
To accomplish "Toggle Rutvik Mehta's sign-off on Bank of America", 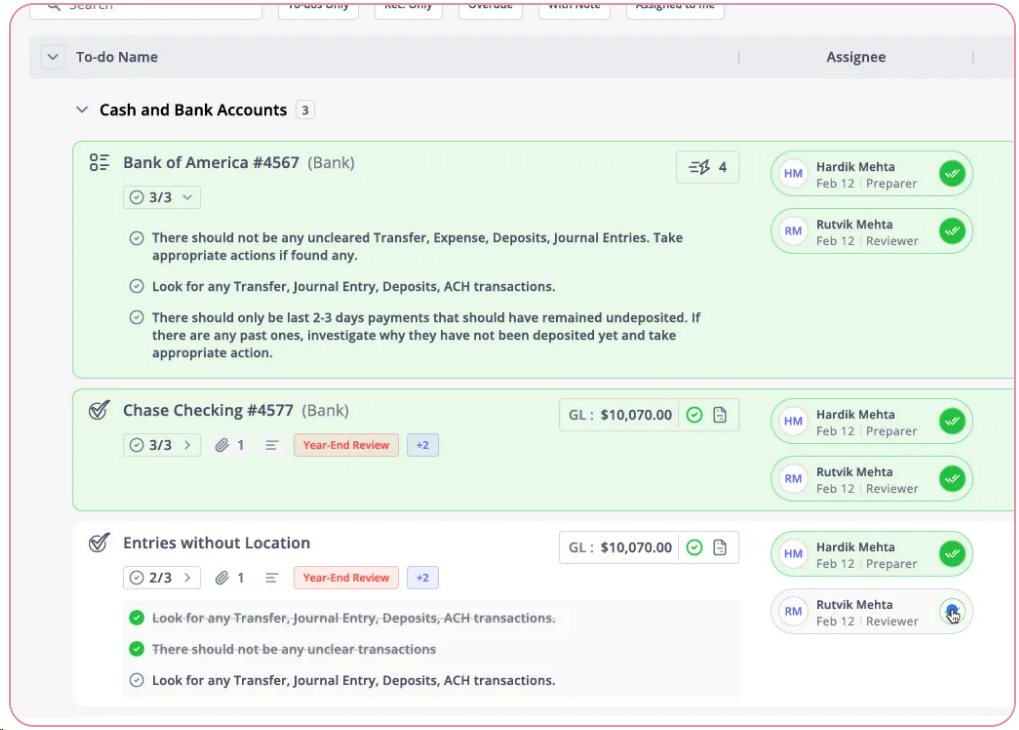I will tap(952, 231).
